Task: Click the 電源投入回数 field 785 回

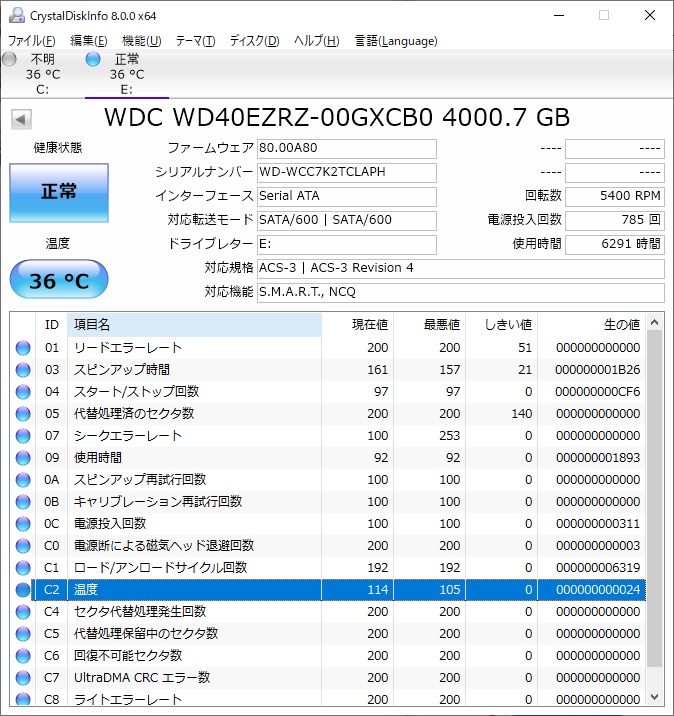Action: click(615, 221)
